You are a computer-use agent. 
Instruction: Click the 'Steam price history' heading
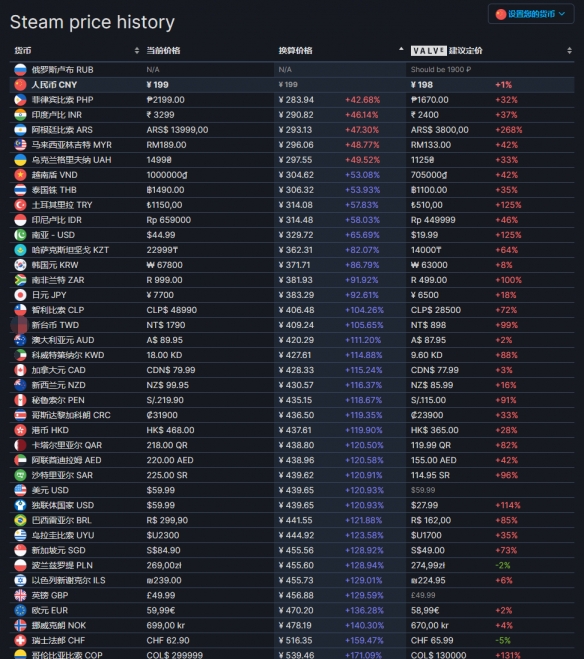tap(92, 22)
